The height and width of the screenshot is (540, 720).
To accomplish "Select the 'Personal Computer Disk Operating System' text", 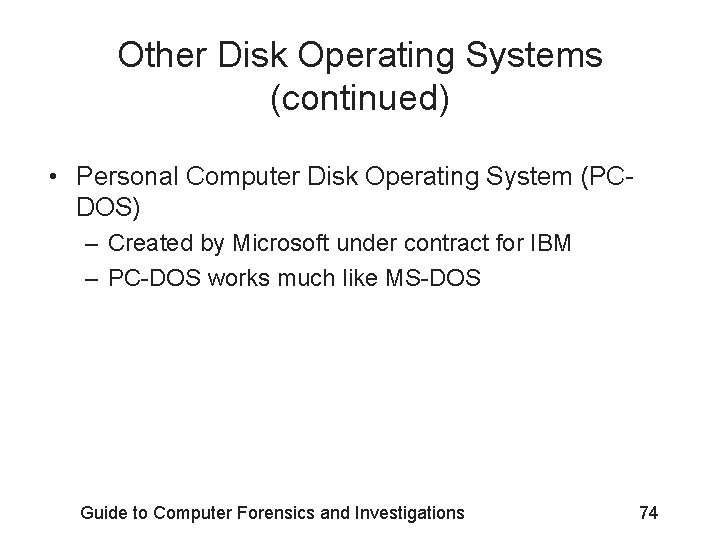I will pos(324,177).
